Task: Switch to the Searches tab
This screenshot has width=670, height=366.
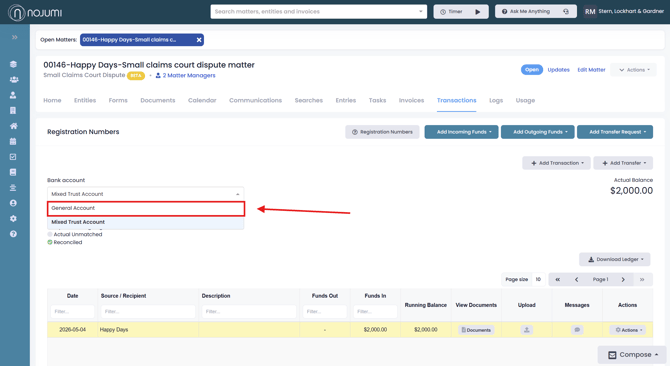Action: [309, 100]
